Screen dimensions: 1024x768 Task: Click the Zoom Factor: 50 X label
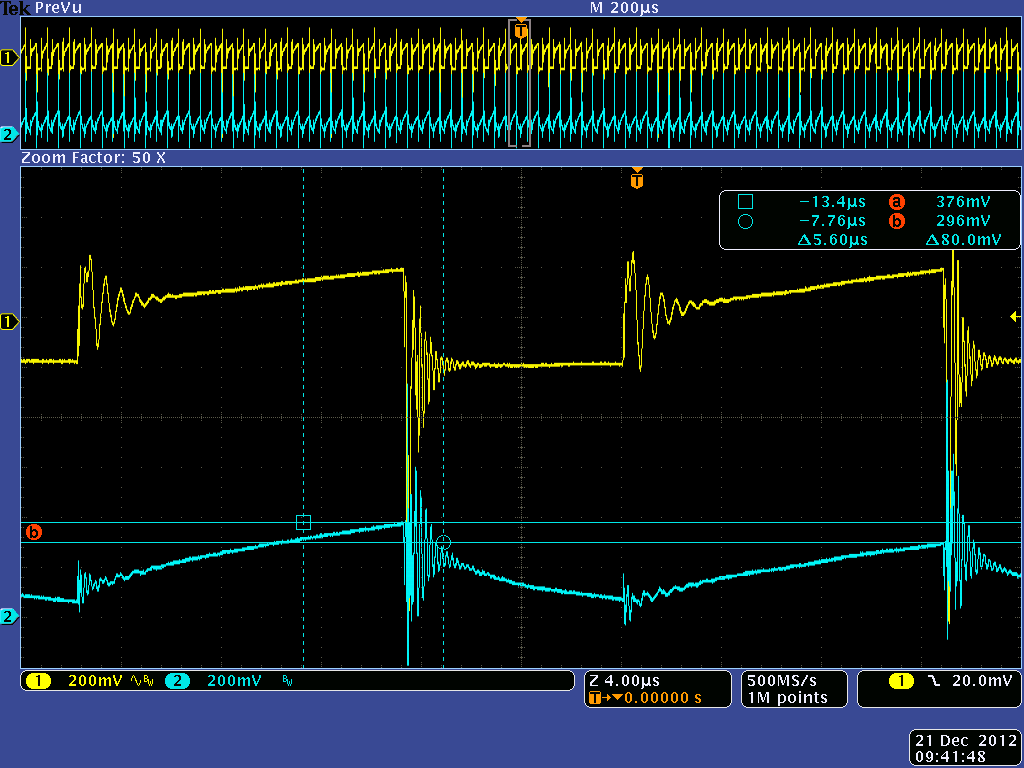click(x=93, y=157)
